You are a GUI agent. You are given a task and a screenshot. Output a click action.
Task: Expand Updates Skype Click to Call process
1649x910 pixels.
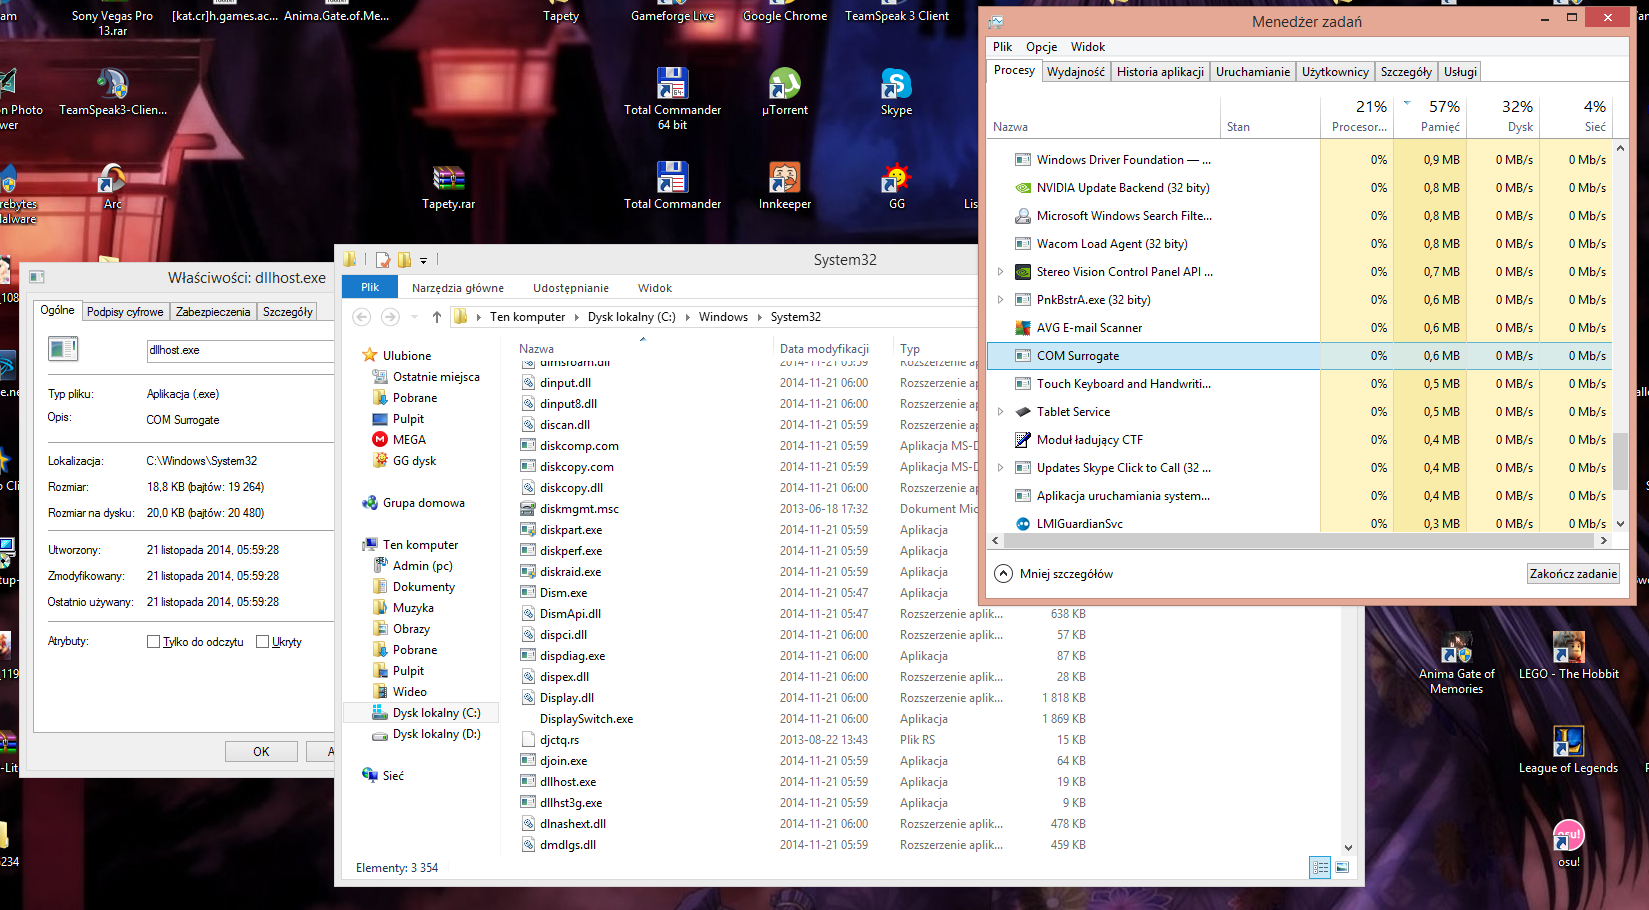pyautogui.click(x=1000, y=468)
